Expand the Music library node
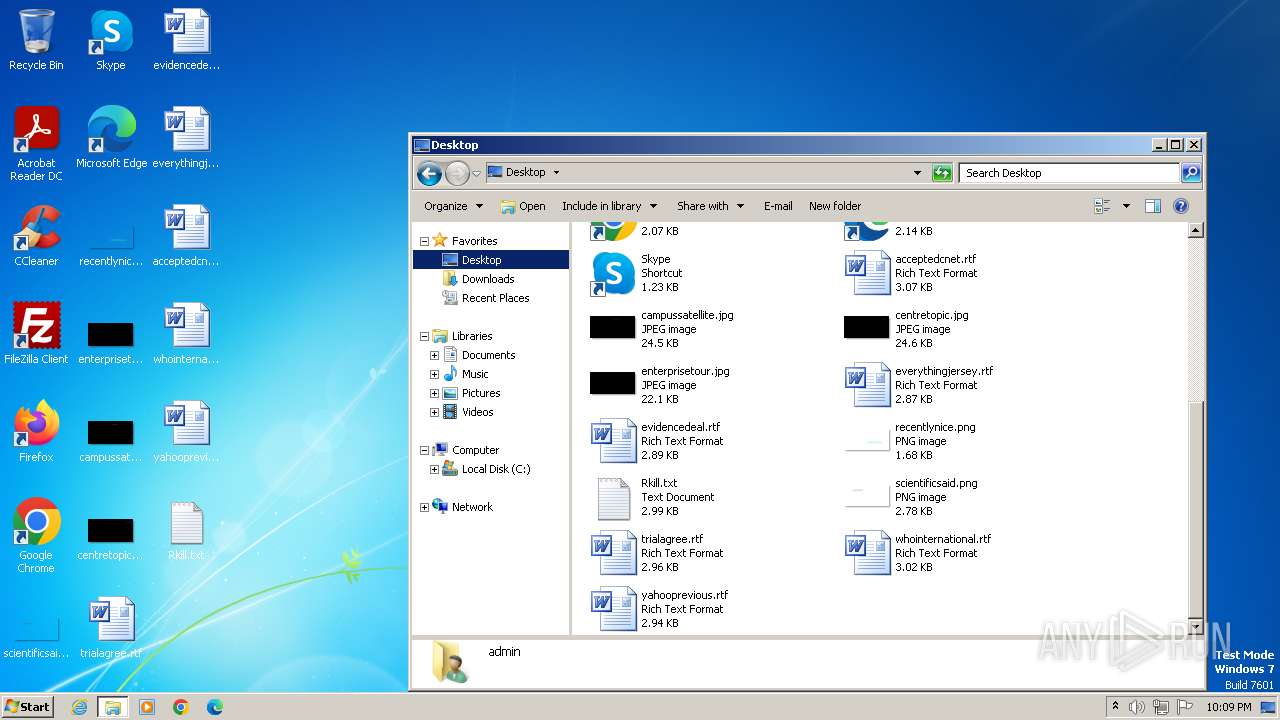Viewport: 1280px width, 720px height. [x=434, y=374]
